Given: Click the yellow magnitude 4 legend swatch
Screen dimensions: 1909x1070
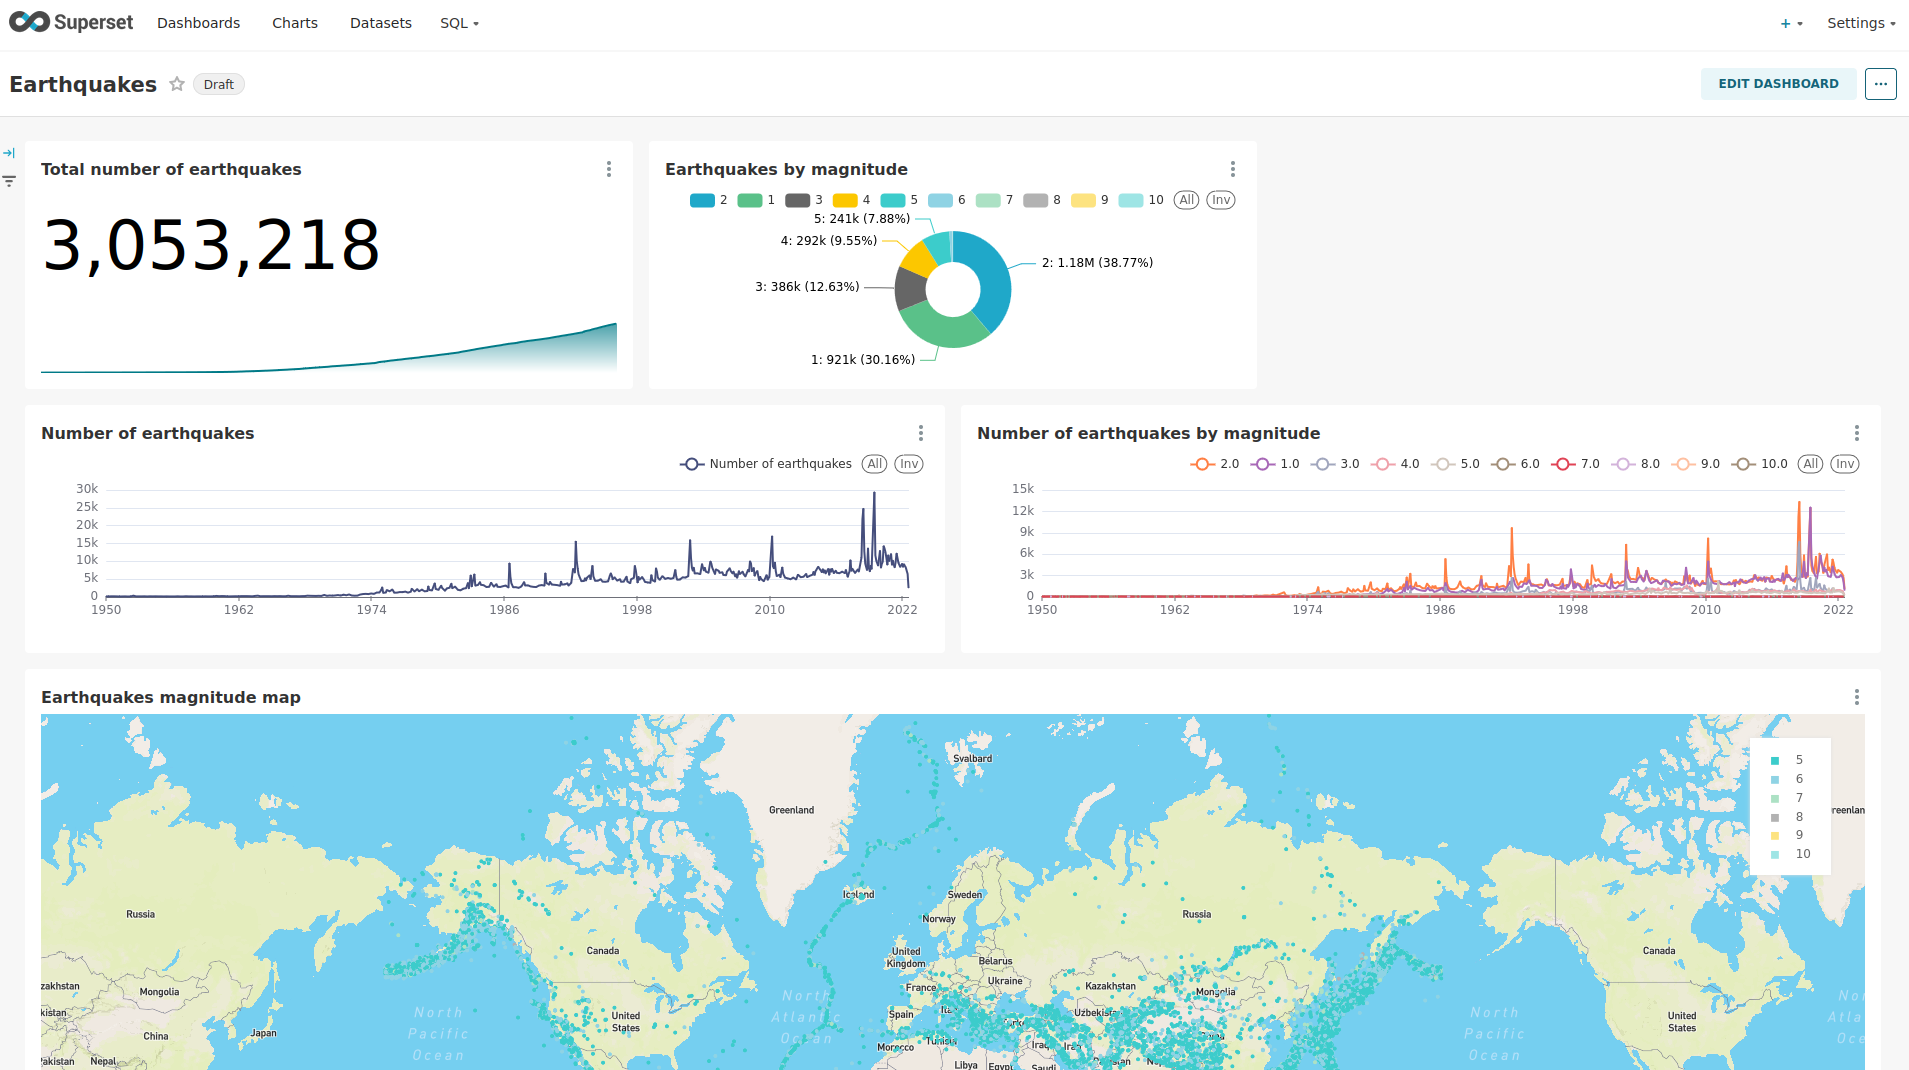Looking at the screenshot, I should click(845, 200).
